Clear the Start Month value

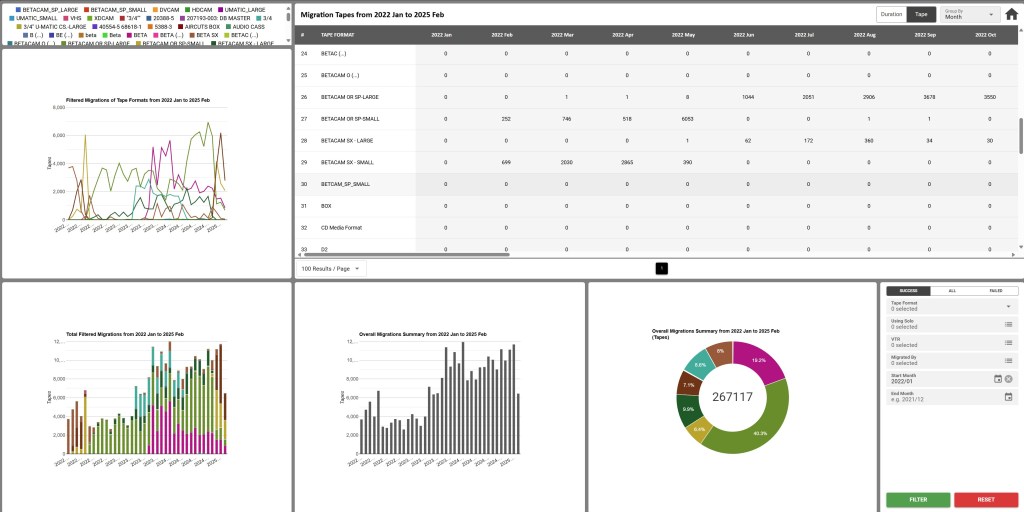coord(1009,379)
